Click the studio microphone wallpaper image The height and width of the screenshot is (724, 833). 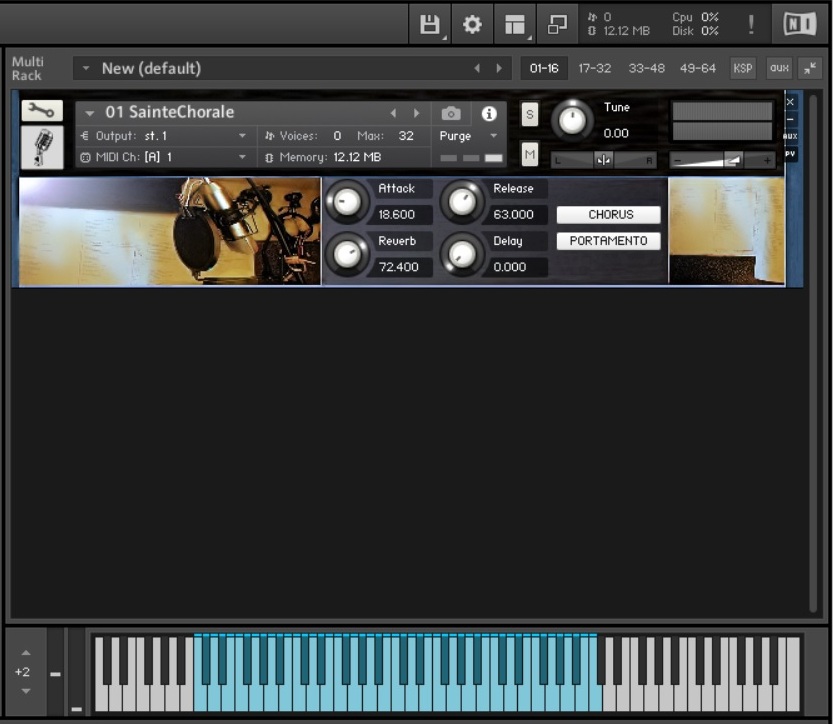tap(170, 232)
